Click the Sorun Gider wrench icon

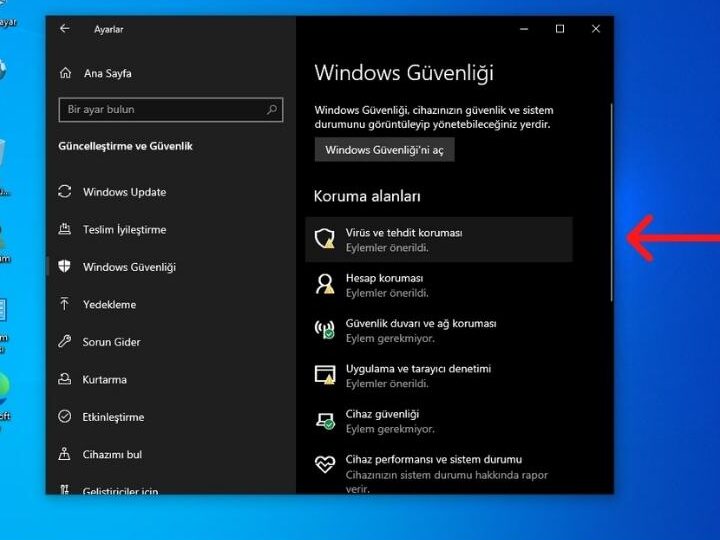(x=65, y=341)
